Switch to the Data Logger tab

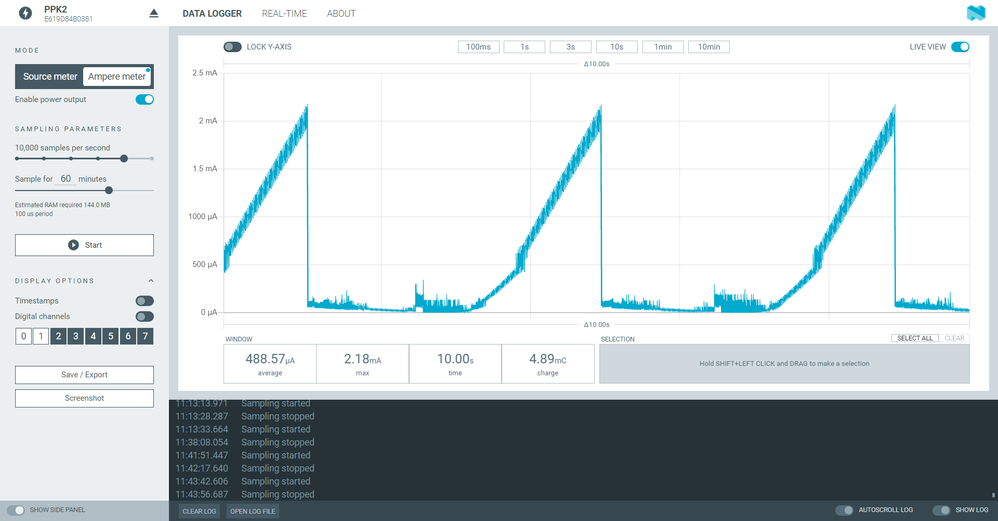212,13
